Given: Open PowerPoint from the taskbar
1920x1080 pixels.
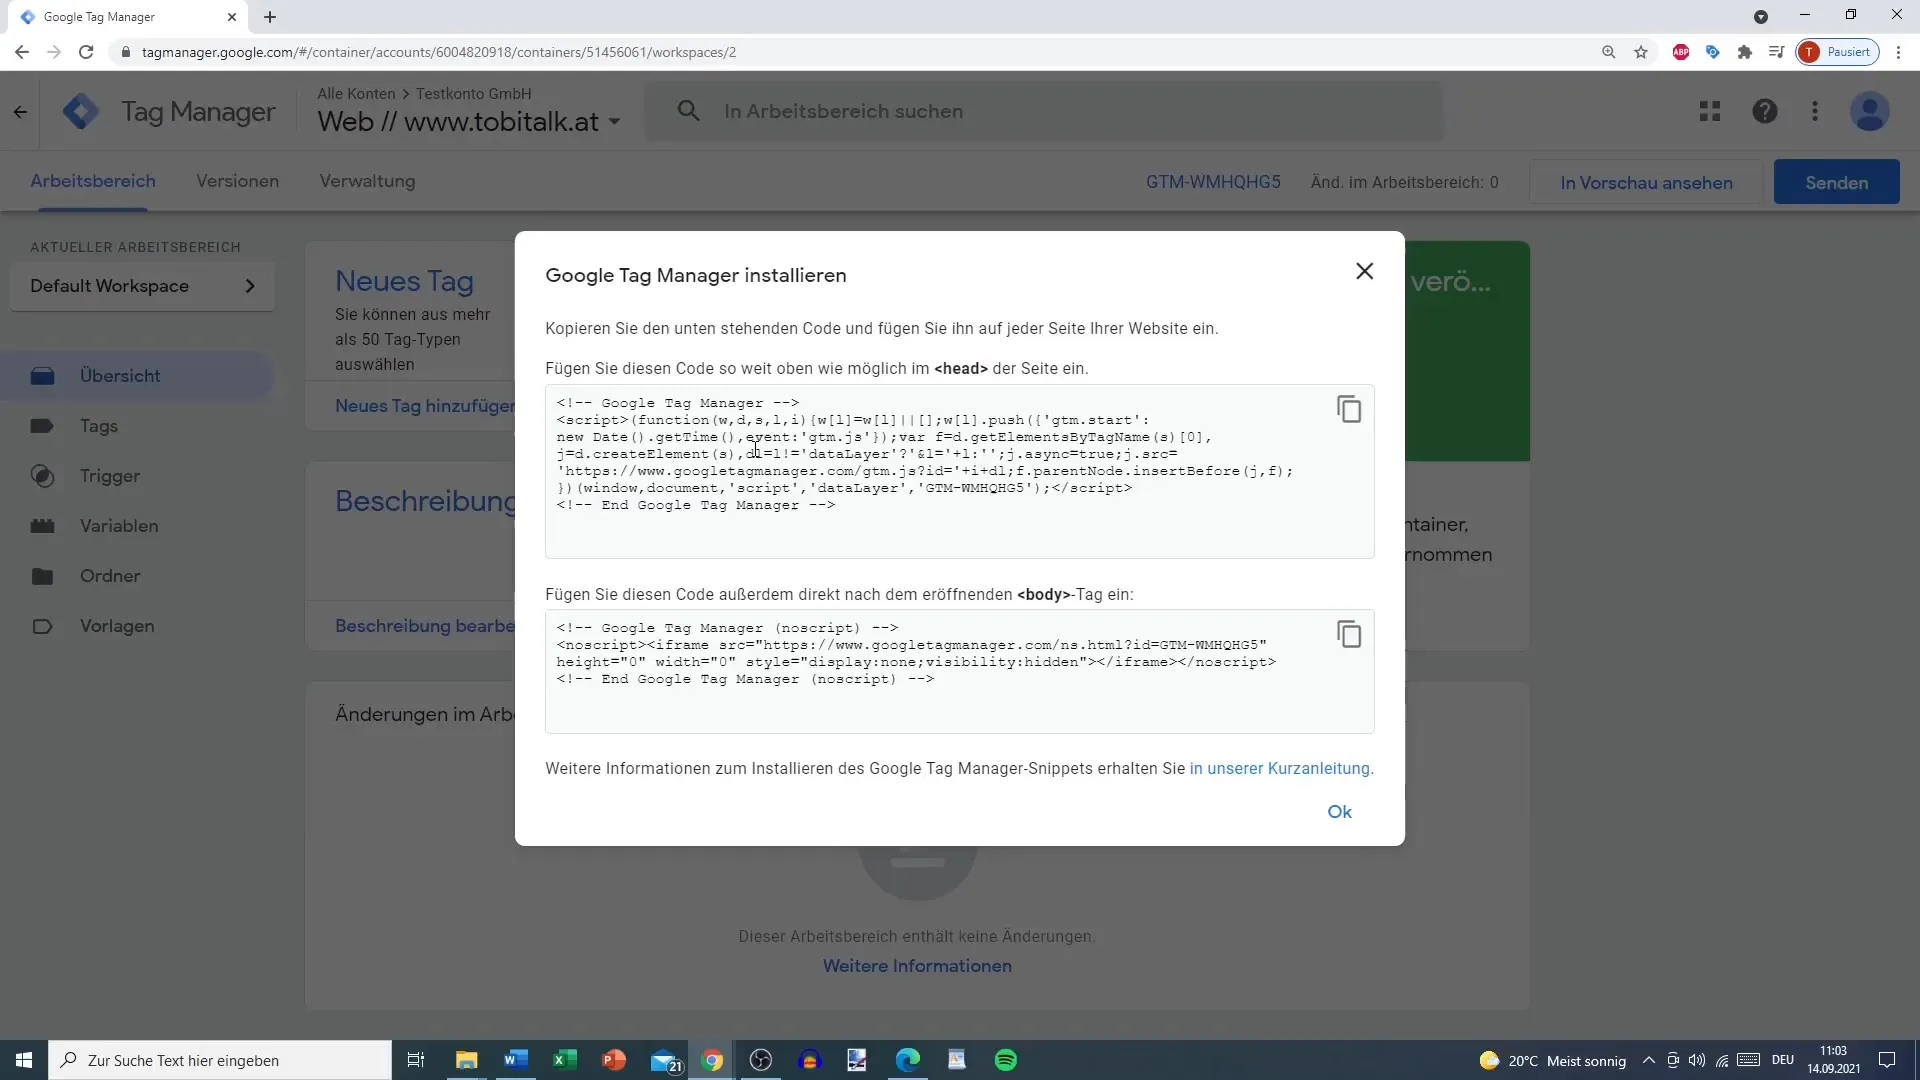Looking at the screenshot, I should [613, 1060].
